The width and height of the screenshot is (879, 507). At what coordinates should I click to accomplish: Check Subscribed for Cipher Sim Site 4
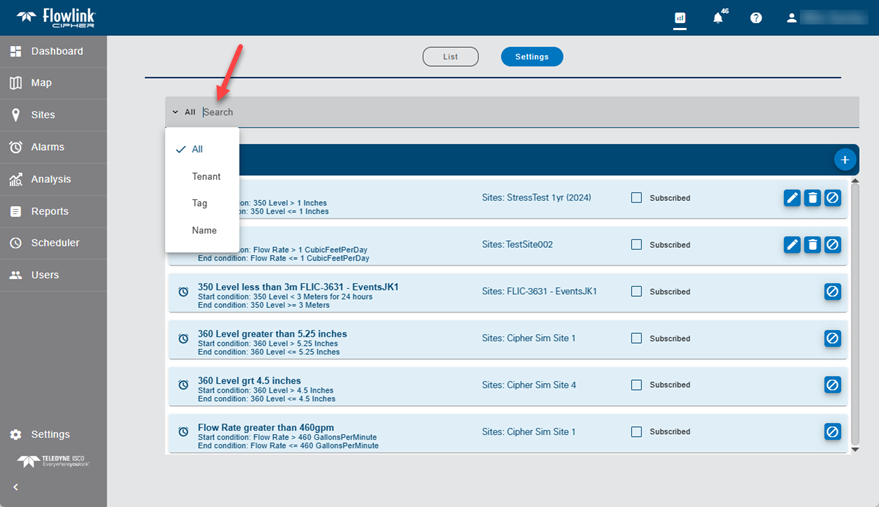(637, 385)
